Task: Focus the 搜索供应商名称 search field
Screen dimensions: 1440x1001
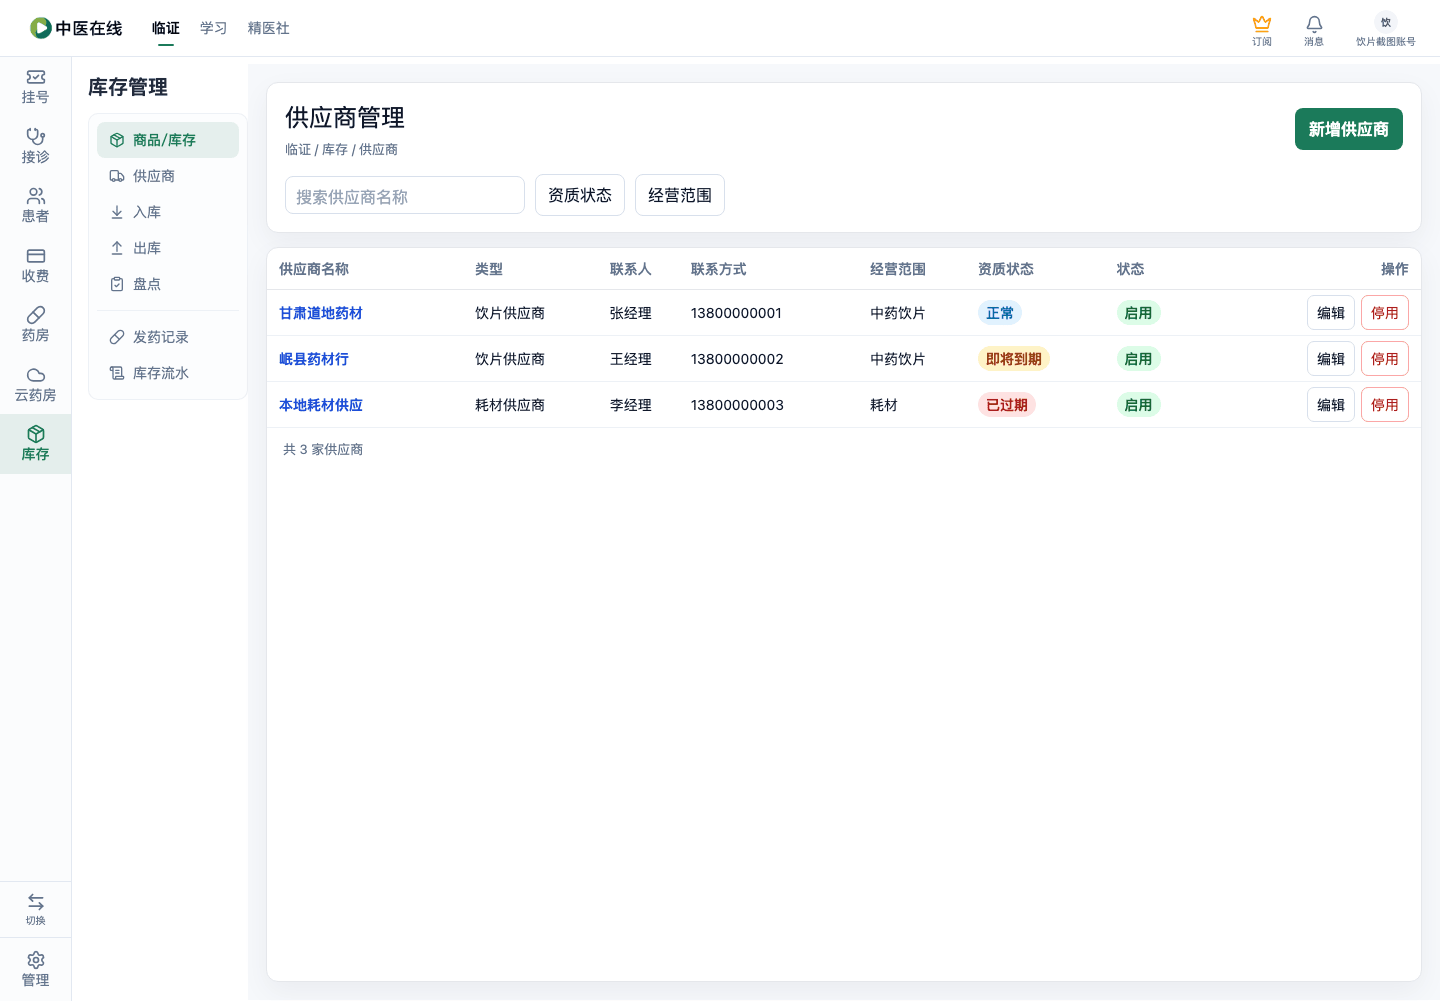Action: (x=405, y=195)
